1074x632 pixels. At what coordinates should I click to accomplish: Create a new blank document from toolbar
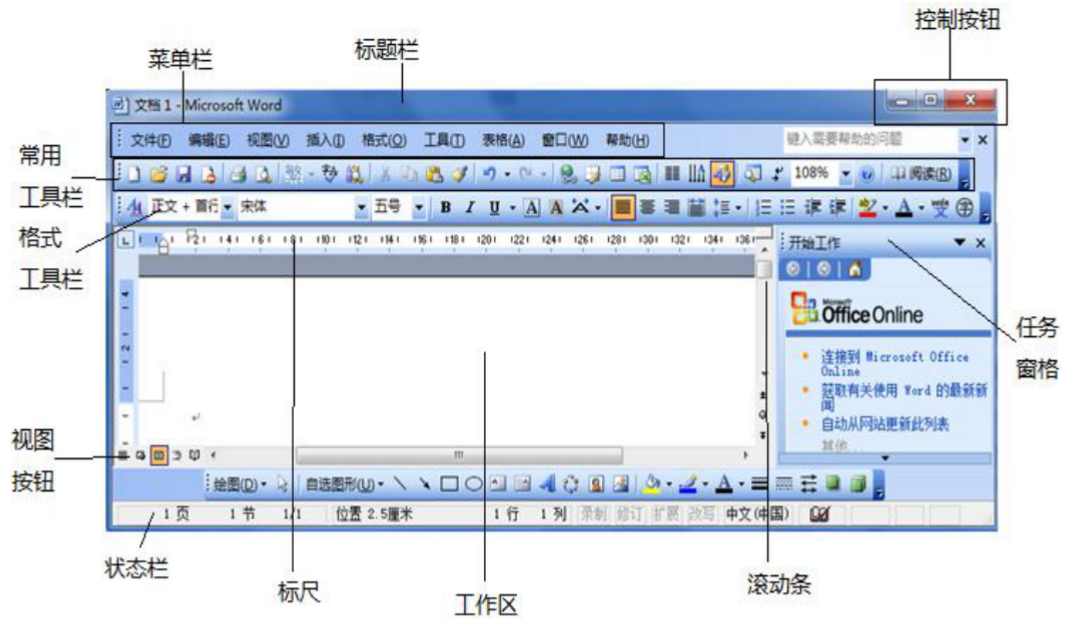click(134, 175)
